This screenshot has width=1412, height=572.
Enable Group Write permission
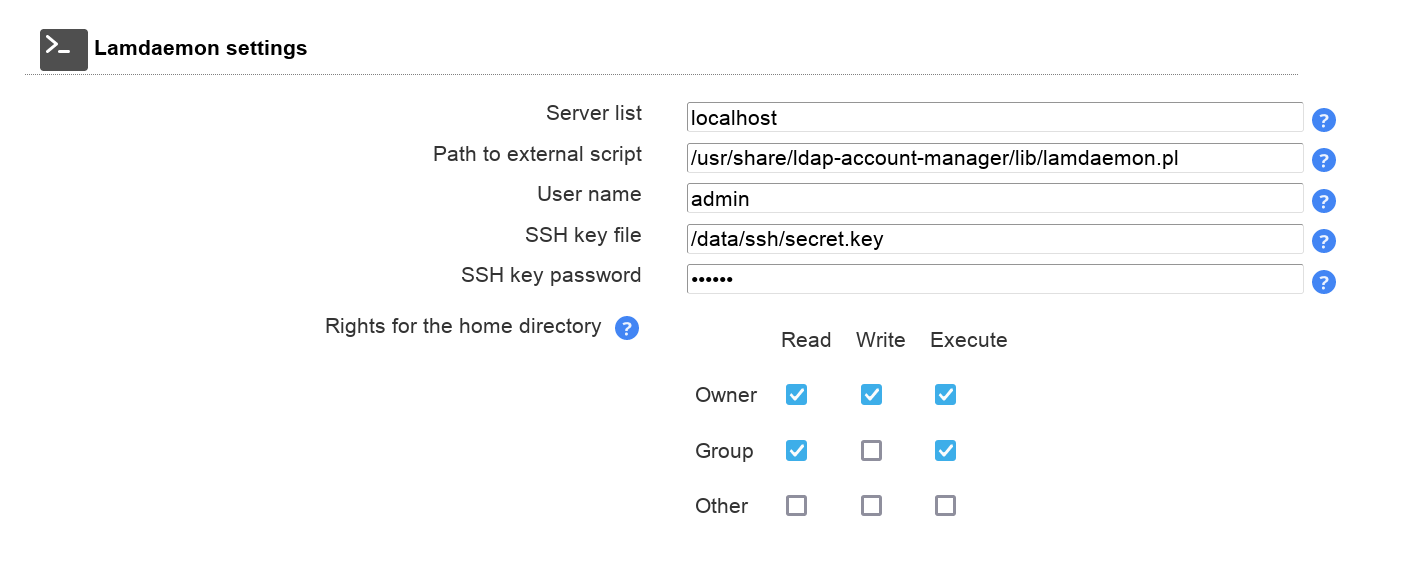(x=871, y=451)
